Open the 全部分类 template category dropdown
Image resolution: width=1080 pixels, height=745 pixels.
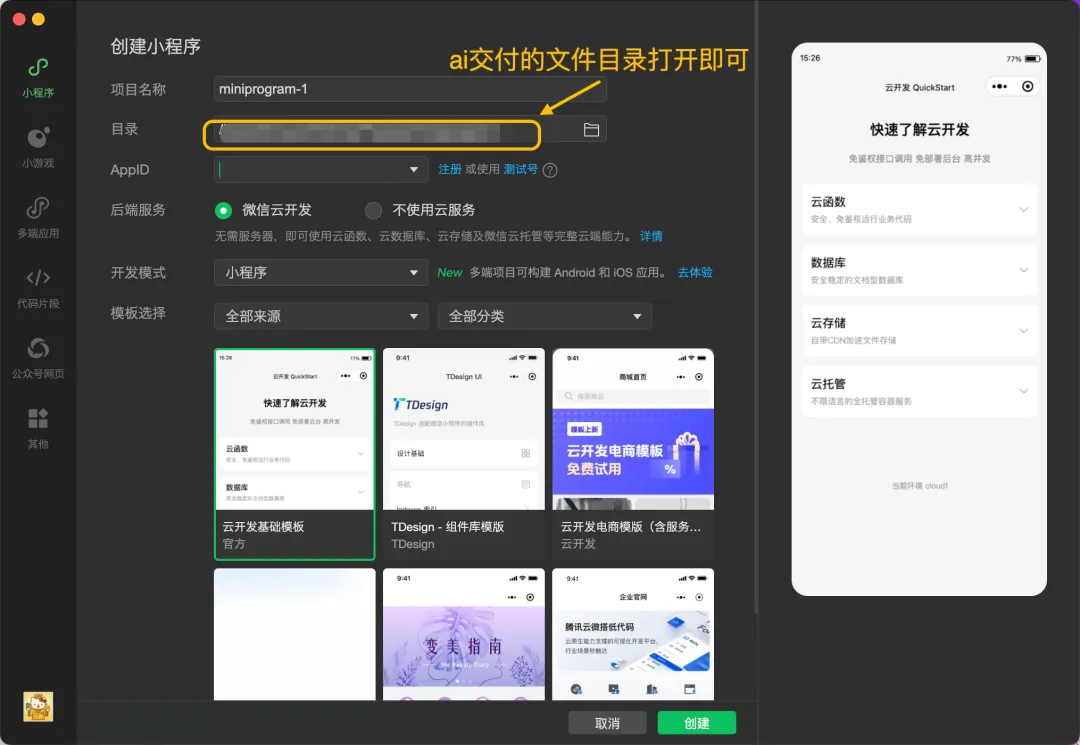545,316
